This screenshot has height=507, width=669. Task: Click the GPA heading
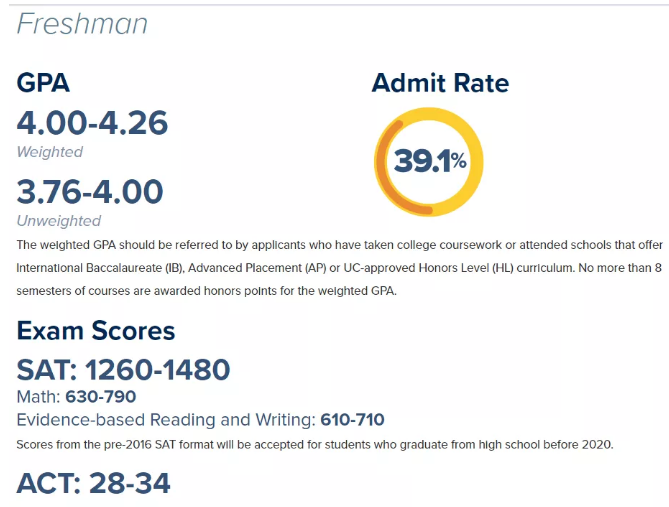click(x=43, y=84)
